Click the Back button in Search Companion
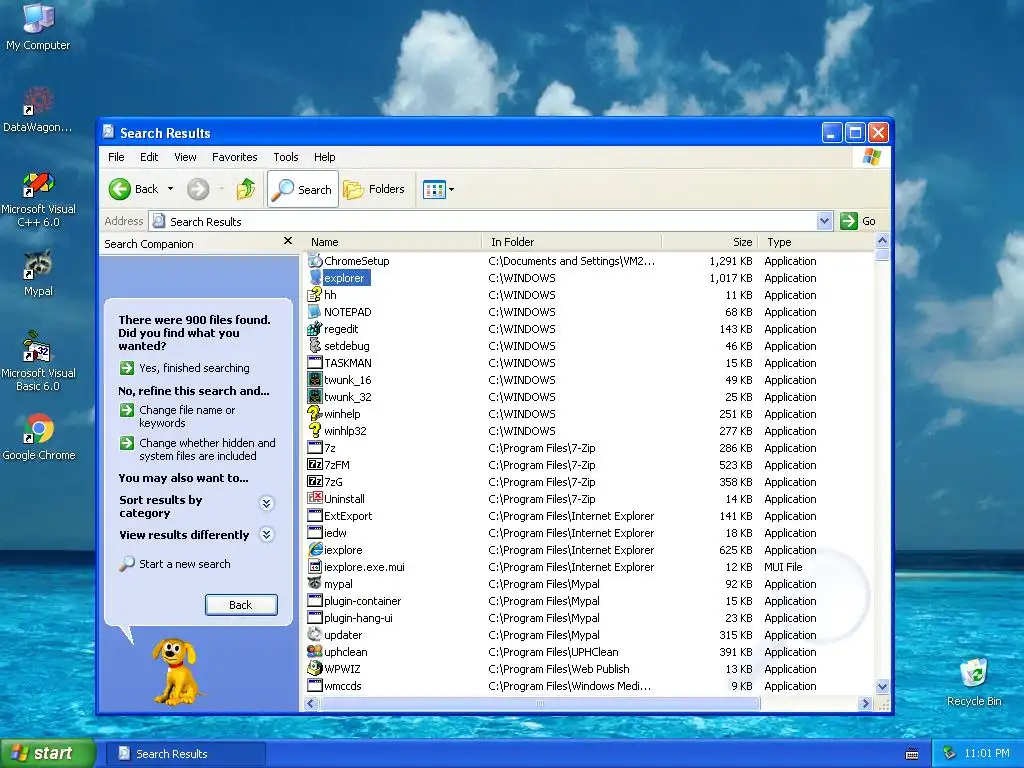 pyautogui.click(x=241, y=605)
